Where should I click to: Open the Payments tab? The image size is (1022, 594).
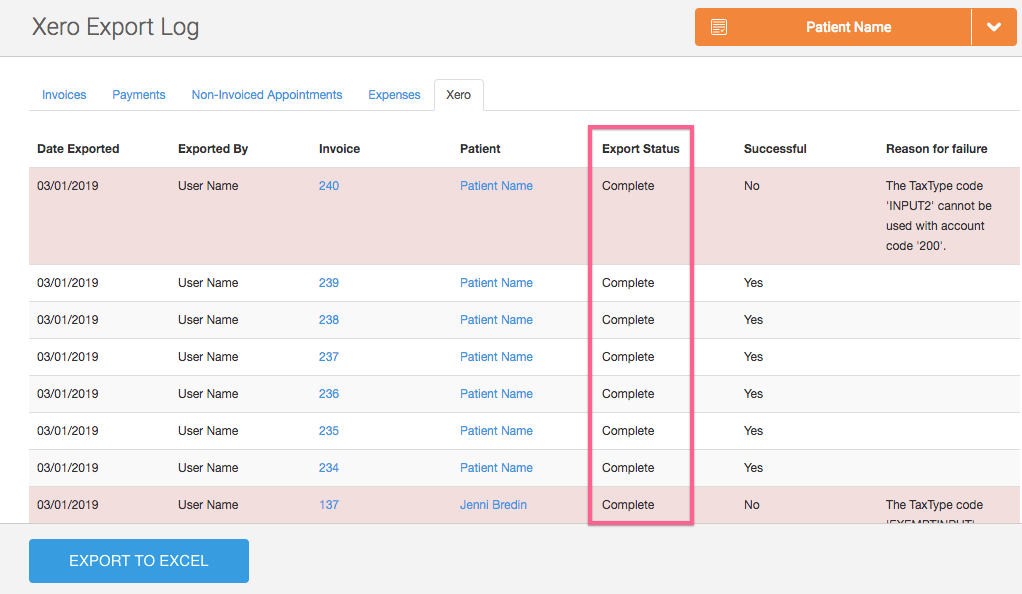click(x=139, y=95)
